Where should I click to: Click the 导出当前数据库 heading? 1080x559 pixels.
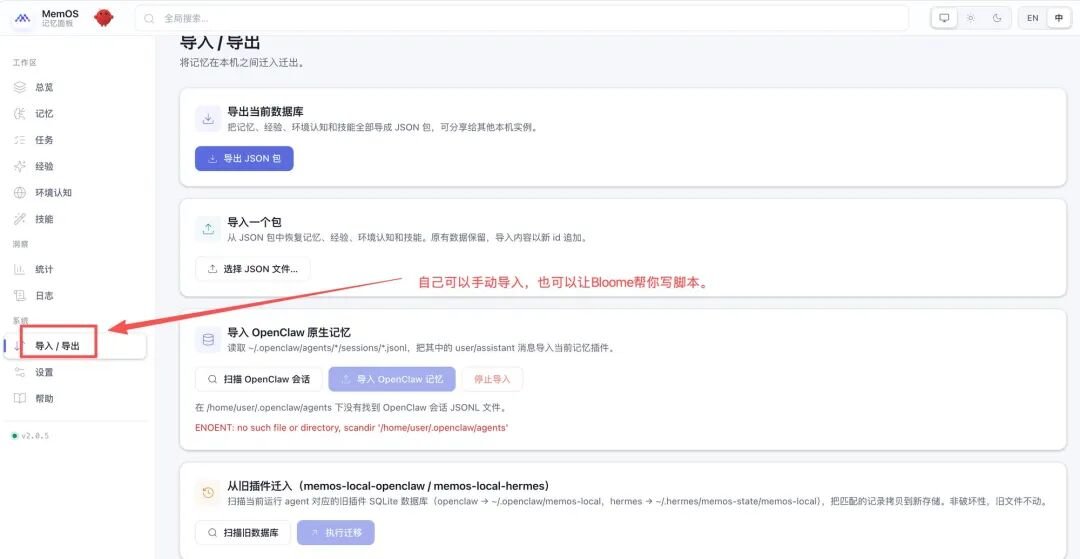(x=266, y=112)
